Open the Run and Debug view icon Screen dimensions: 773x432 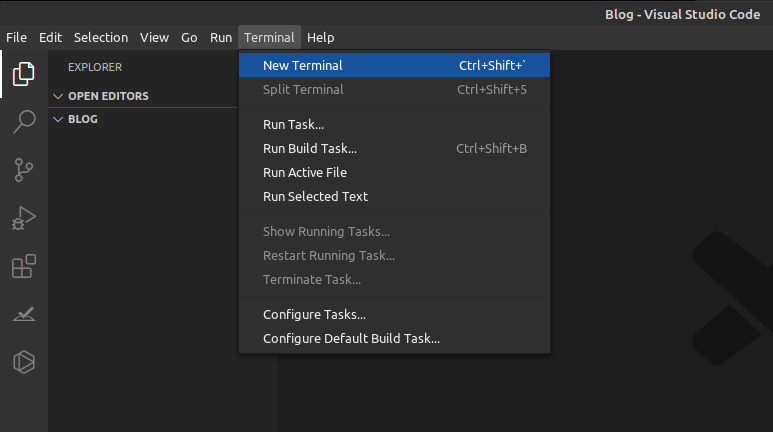click(24, 218)
